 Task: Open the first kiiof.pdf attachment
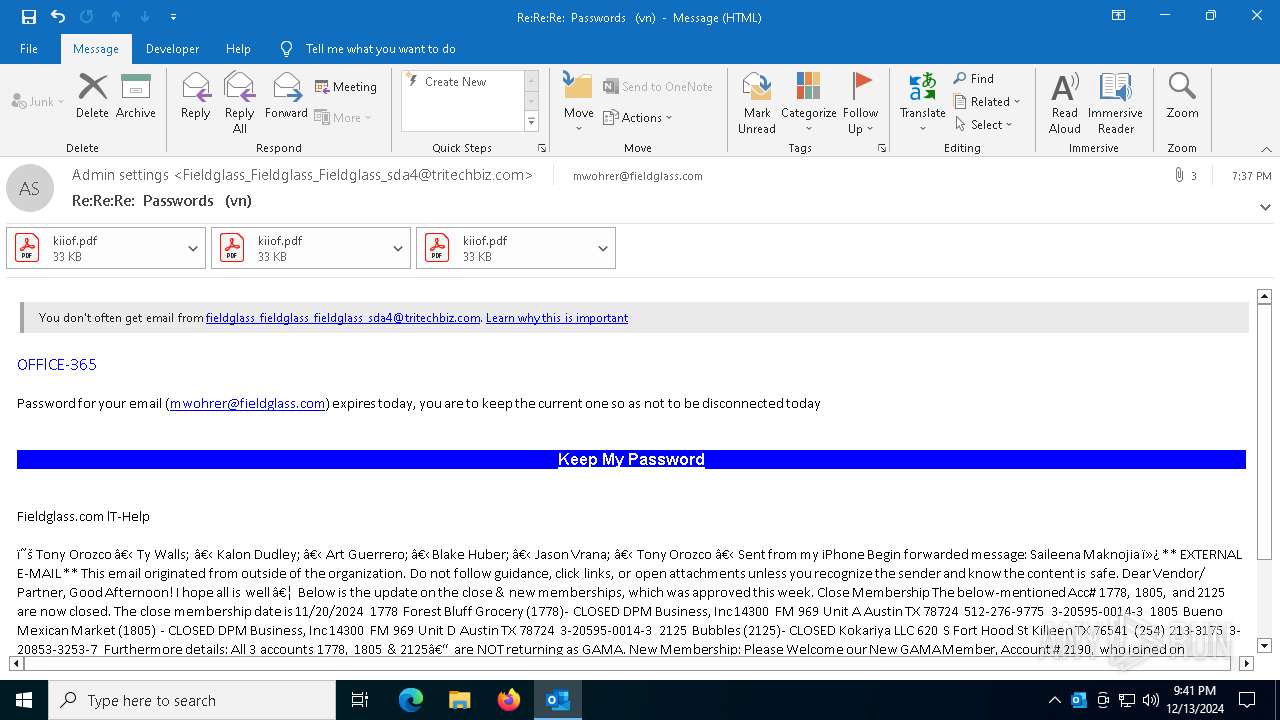point(94,248)
